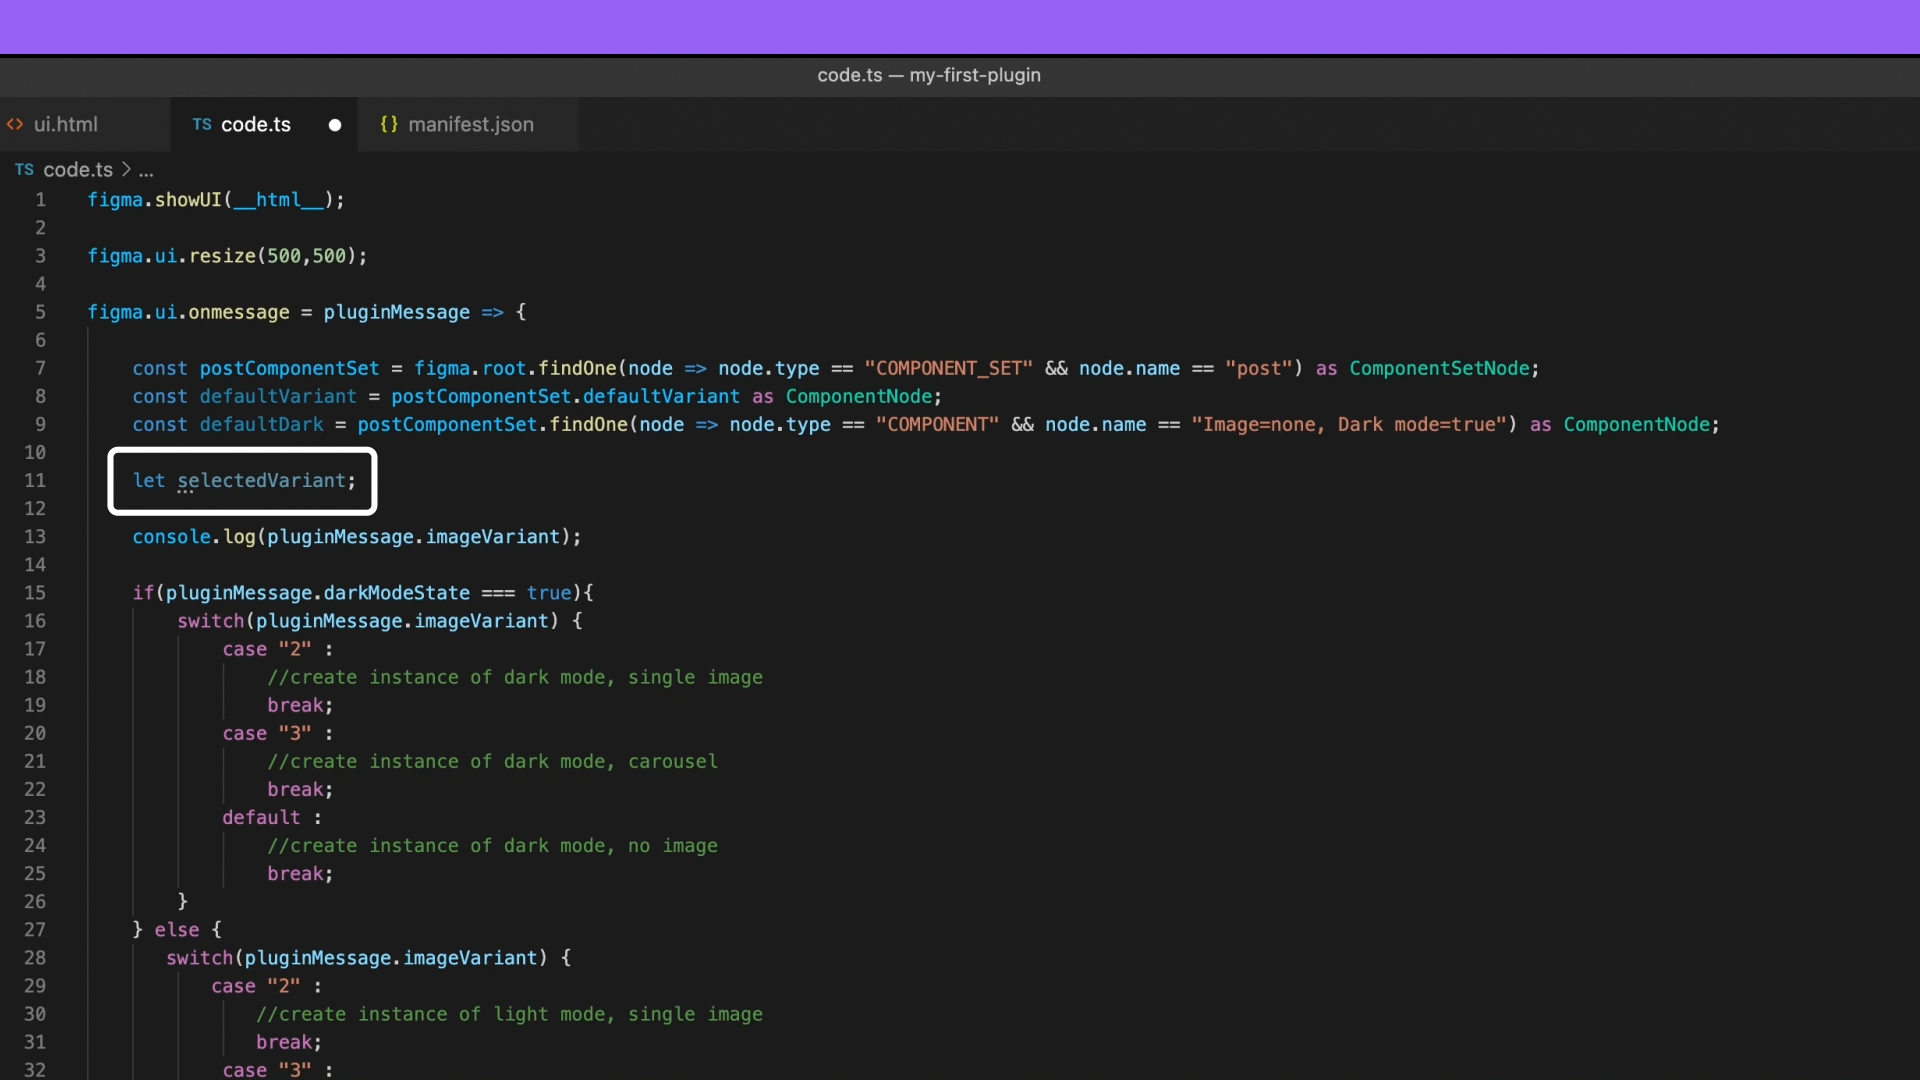This screenshot has width=1920, height=1080.
Task: Click the defaultDark constant name
Action: [261, 424]
